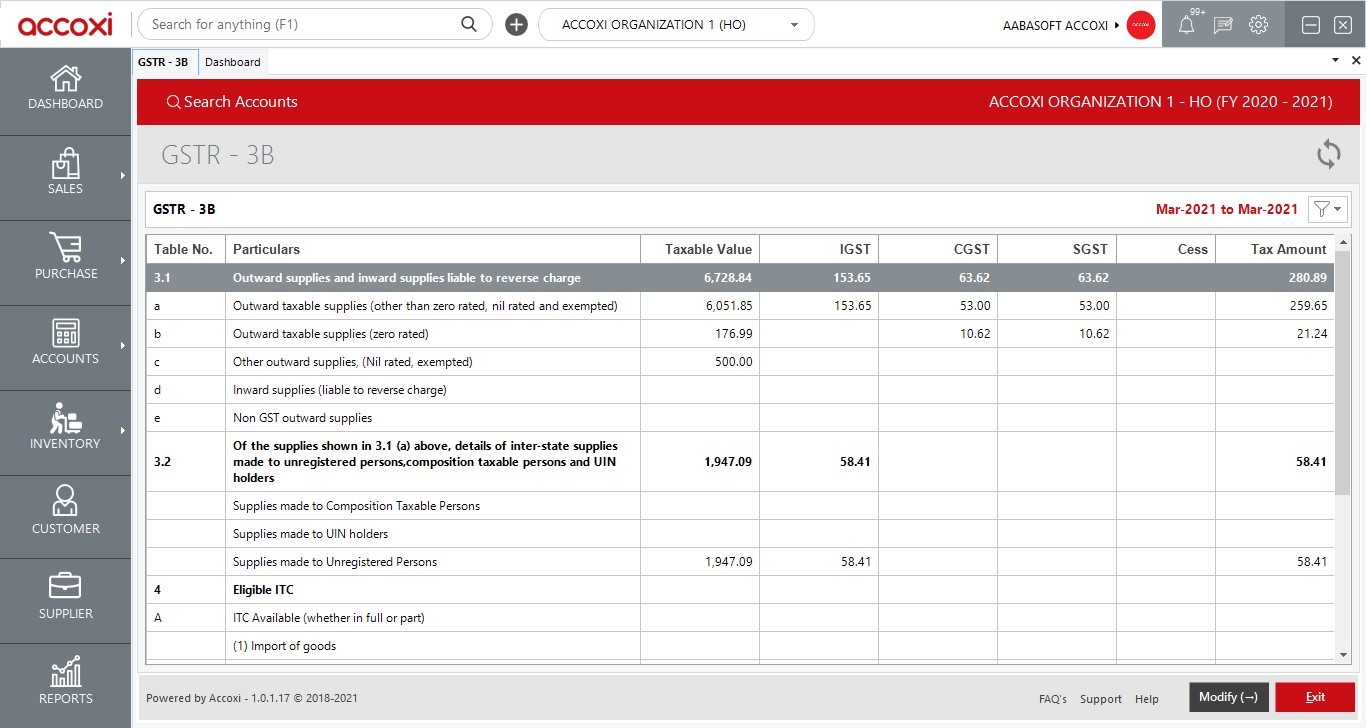1366x728 pixels.
Task: Click the Particulars column header
Action: tap(433, 249)
